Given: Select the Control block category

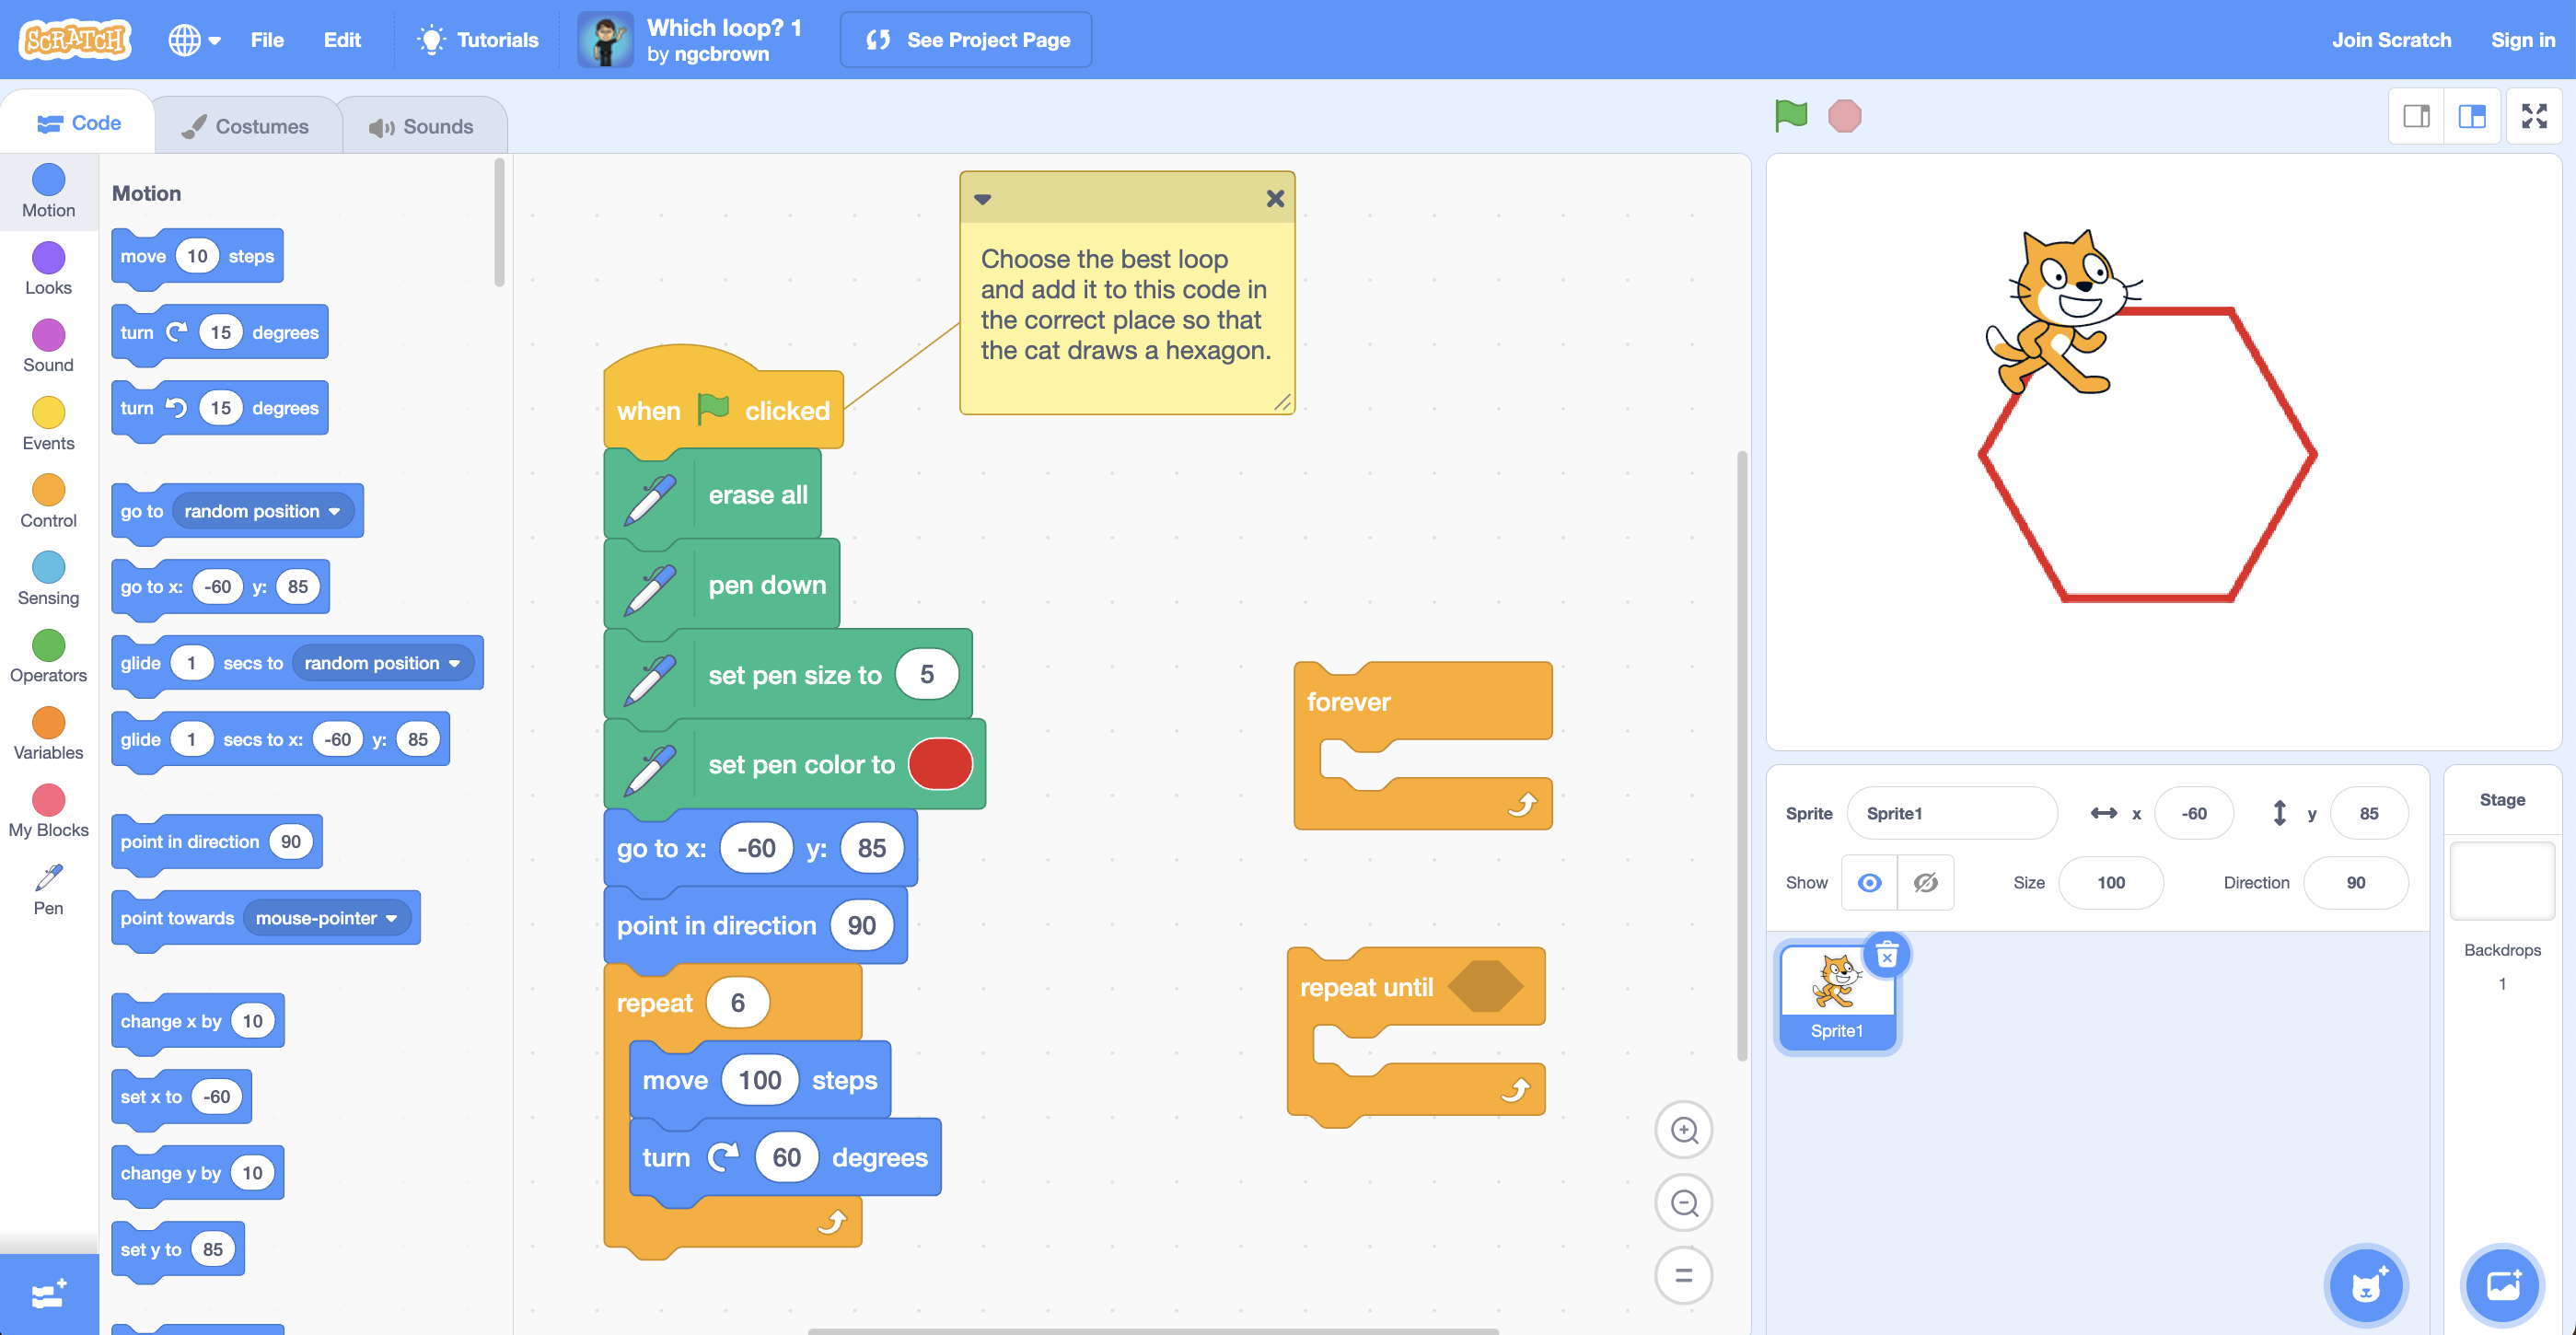Looking at the screenshot, I should [x=48, y=501].
